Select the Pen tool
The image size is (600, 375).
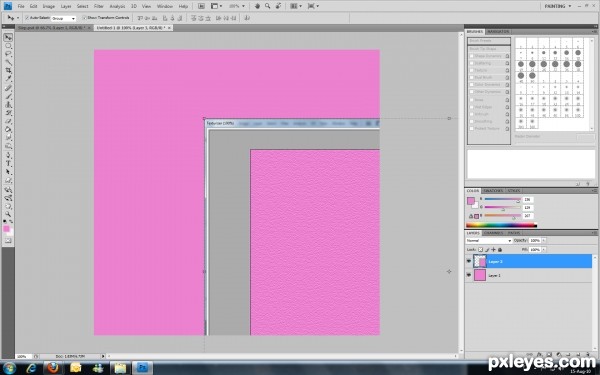point(8,155)
